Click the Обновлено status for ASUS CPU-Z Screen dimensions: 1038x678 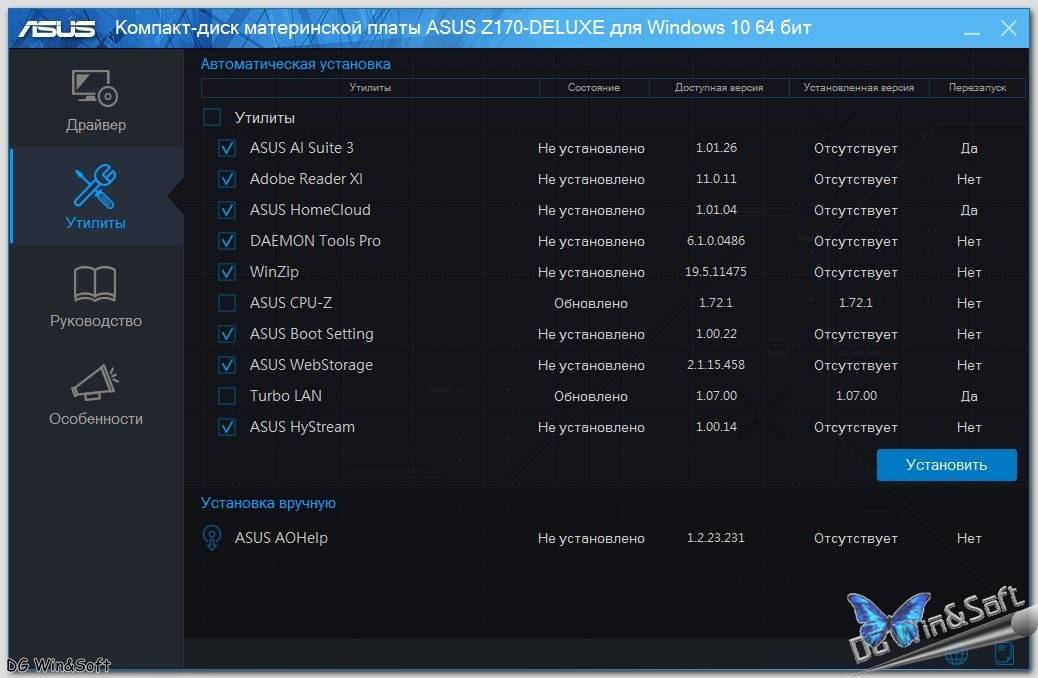pos(590,303)
